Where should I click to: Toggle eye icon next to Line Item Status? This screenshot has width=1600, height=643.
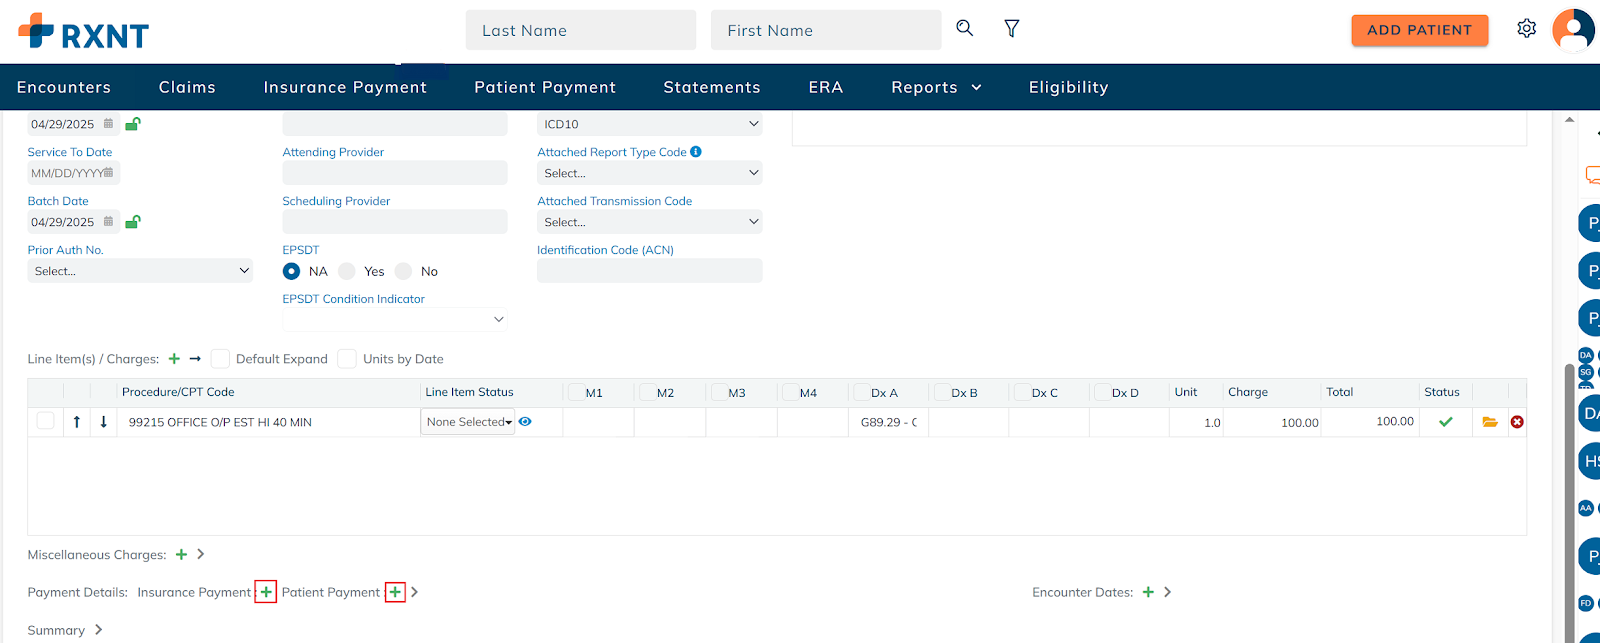[525, 422]
